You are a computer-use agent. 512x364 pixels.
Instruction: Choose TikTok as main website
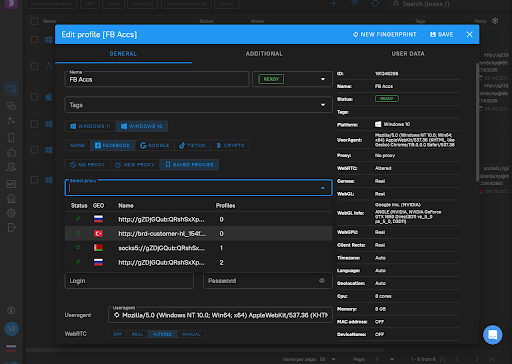pyautogui.click(x=192, y=145)
